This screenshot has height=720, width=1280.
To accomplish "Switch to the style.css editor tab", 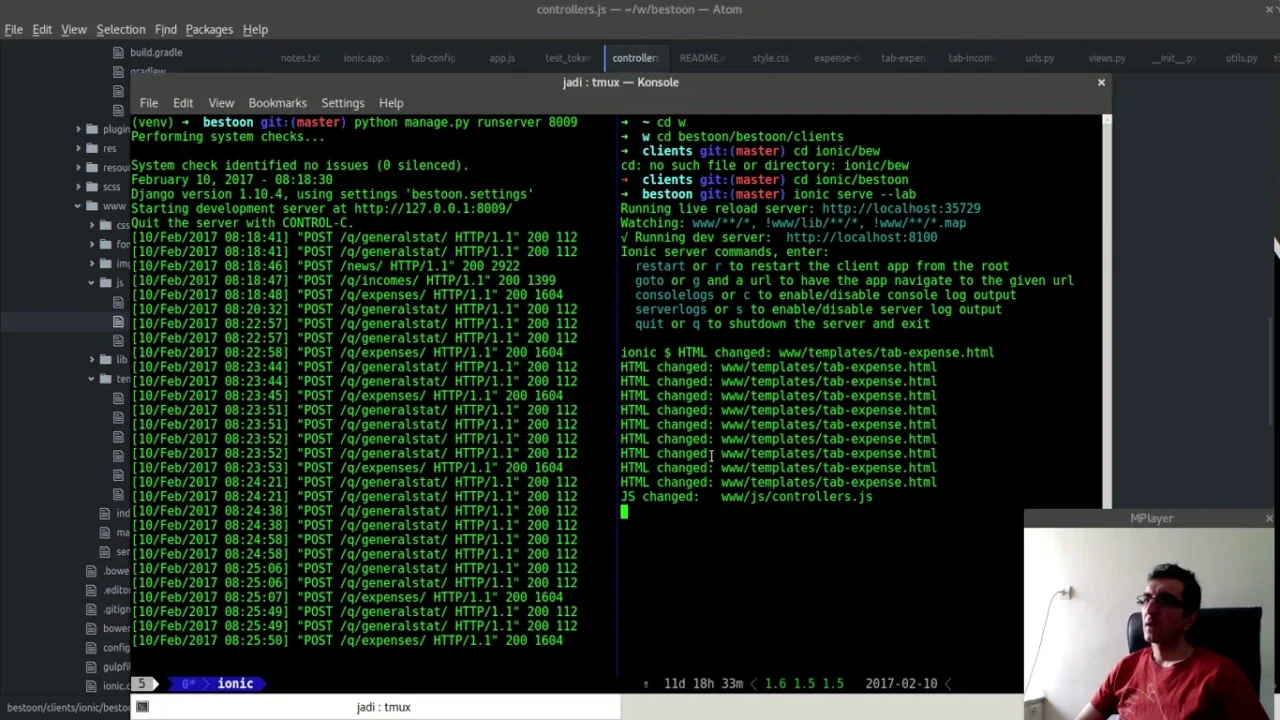I will coord(770,58).
